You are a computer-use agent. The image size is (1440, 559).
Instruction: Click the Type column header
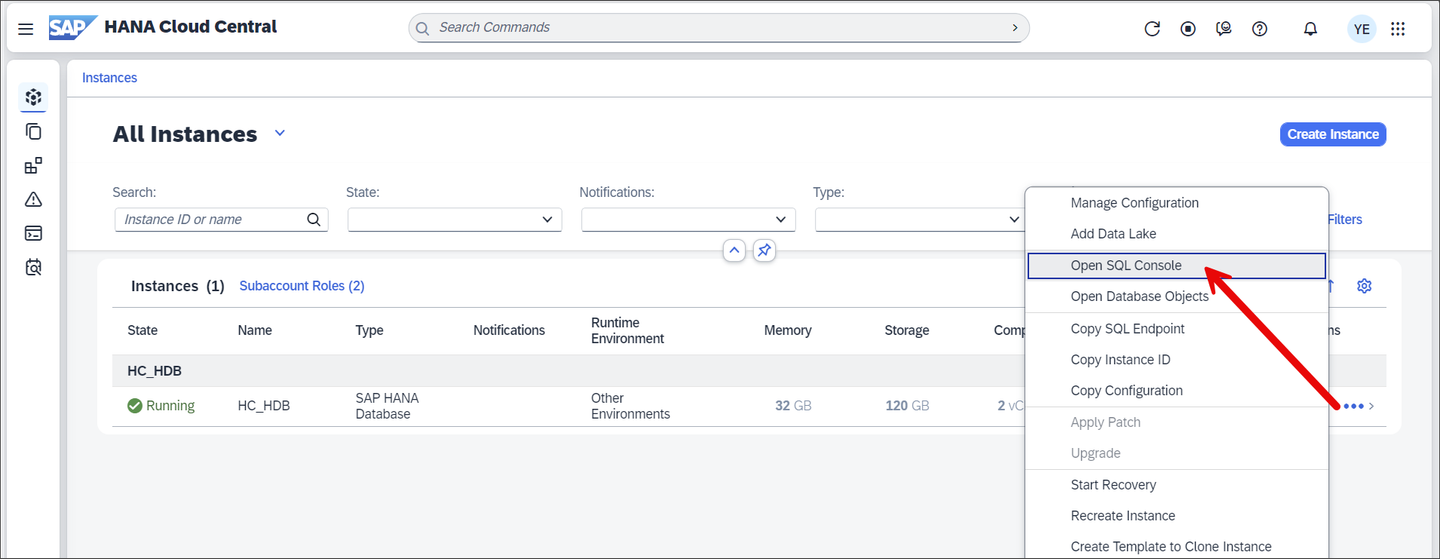(x=370, y=330)
